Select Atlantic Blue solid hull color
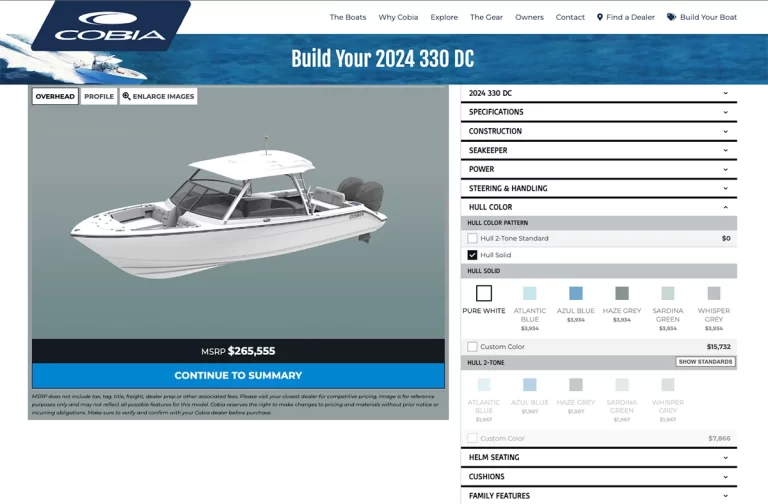Screen dimensions: 768x504 point(529,293)
